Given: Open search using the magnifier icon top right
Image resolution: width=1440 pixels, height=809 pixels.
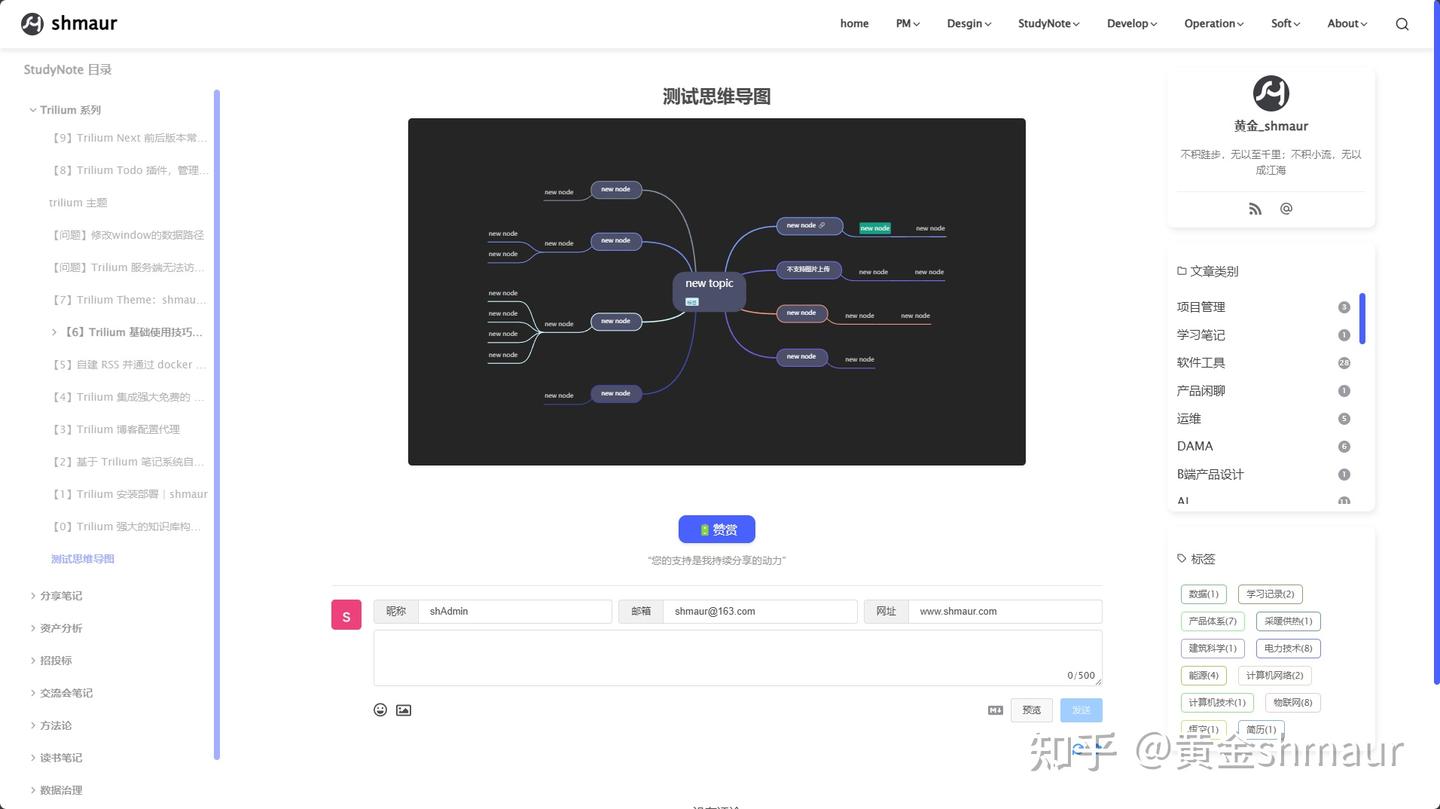Looking at the screenshot, I should [x=1401, y=23].
